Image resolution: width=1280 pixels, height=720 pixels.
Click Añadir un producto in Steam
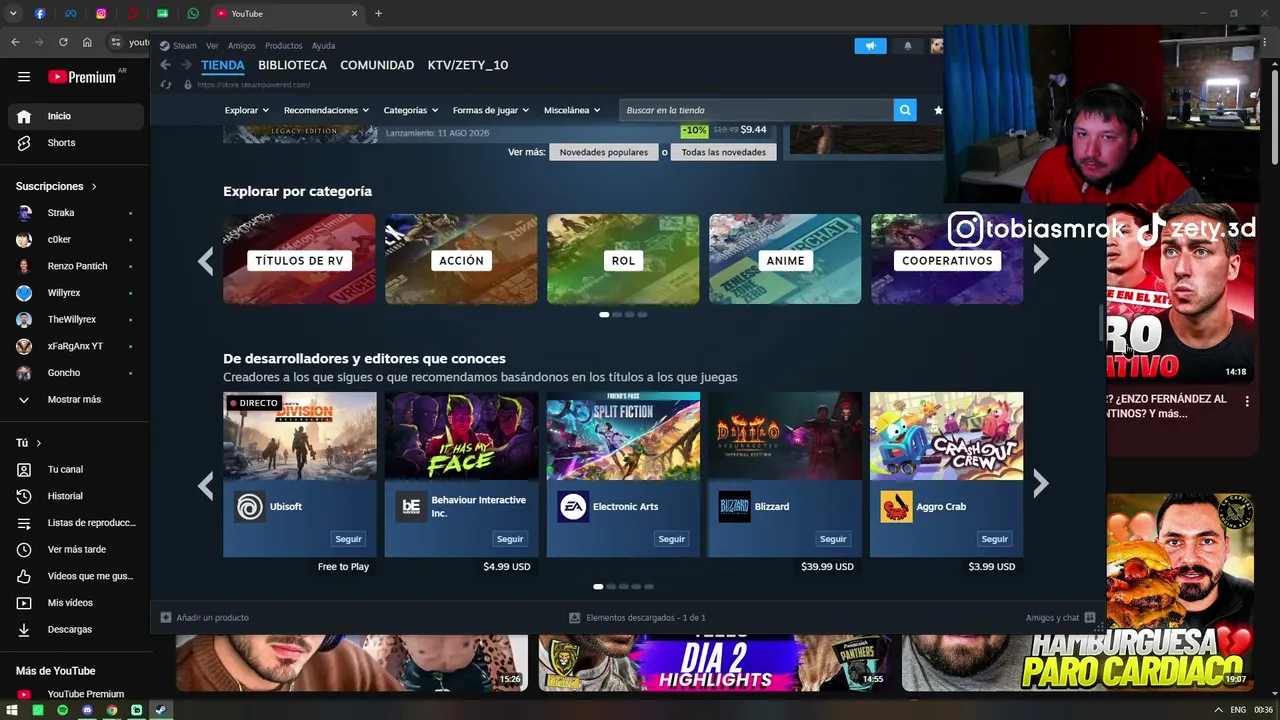205,618
